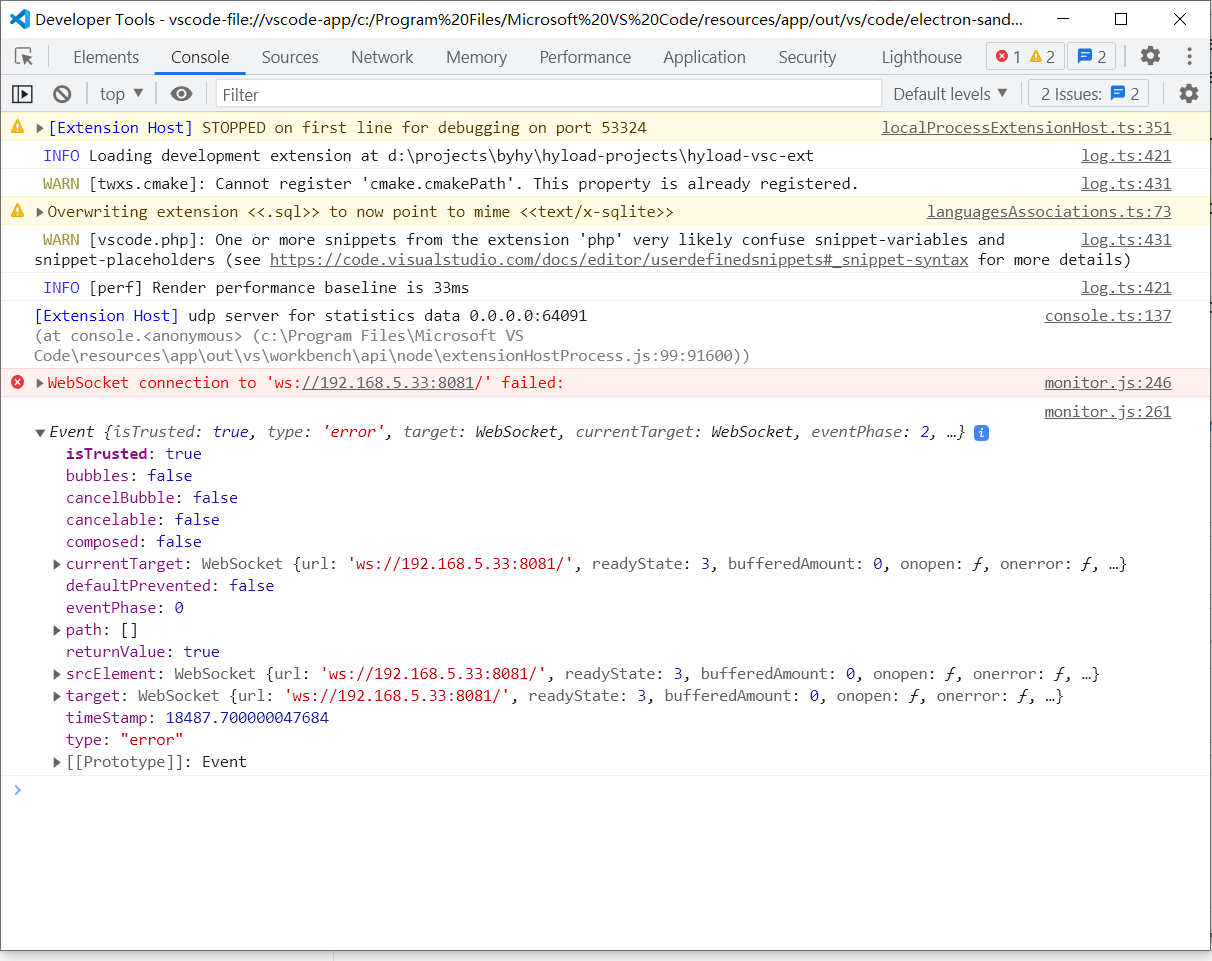Select the isTrusted: true property
The width and height of the screenshot is (1212, 961).
click(x=134, y=454)
